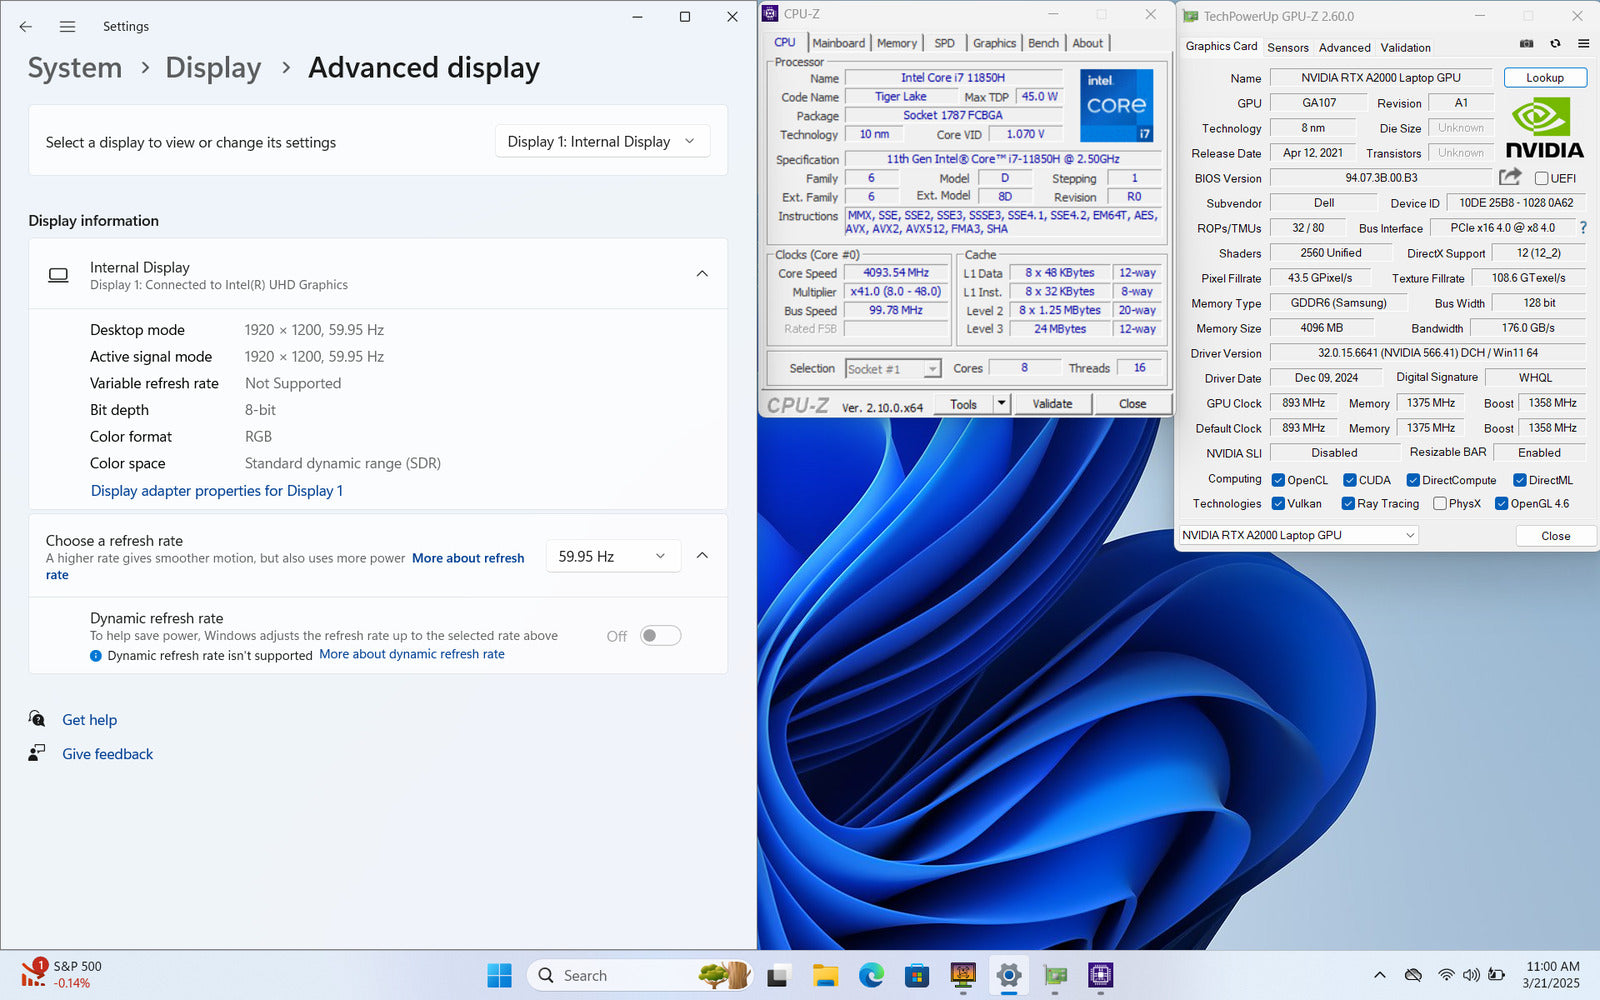Show hidden icons in system tray
This screenshot has height=1000, width=1600.
[x=1380, y=975]
